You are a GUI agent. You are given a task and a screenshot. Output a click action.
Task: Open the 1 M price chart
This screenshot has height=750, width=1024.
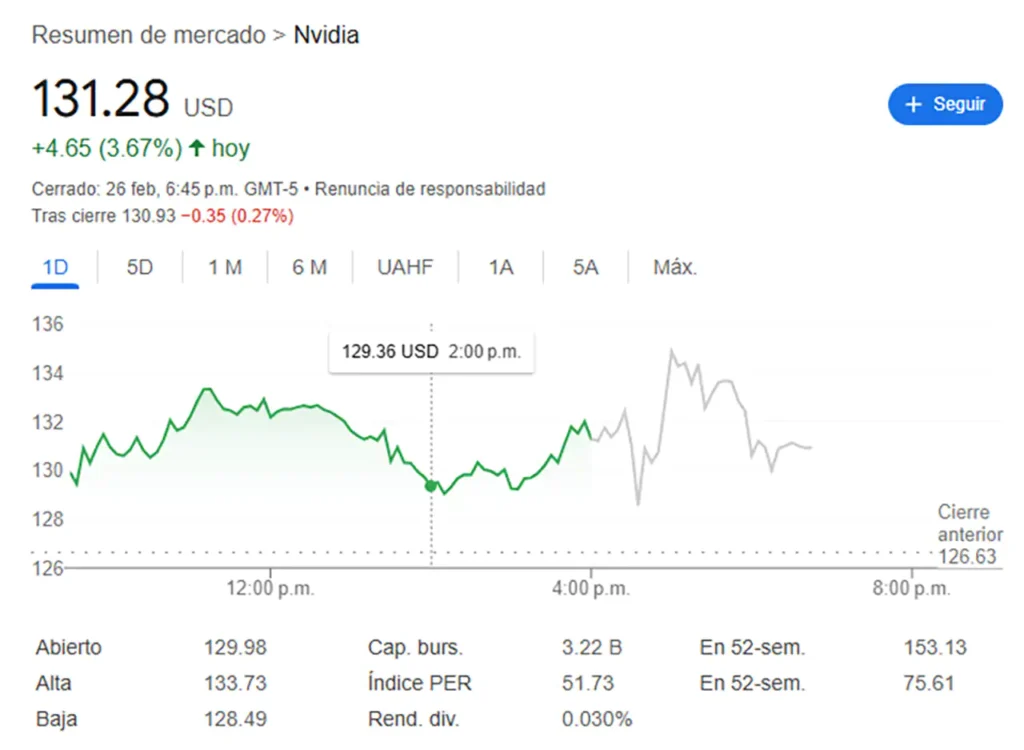point(225,267)
